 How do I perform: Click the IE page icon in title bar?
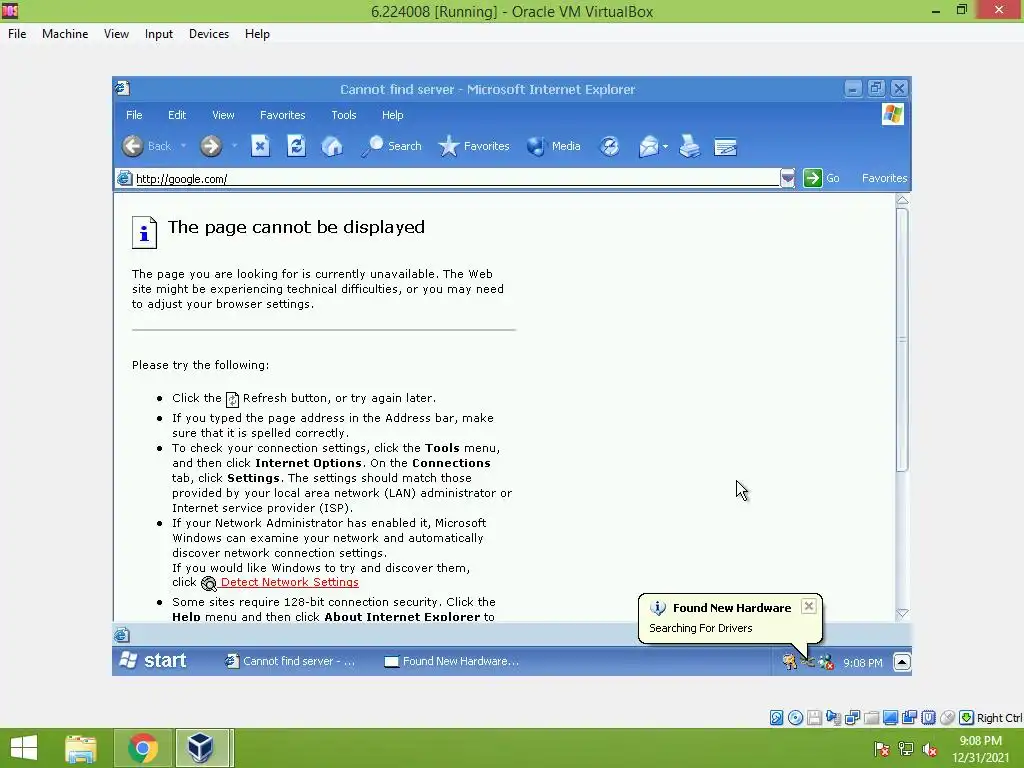122,88
